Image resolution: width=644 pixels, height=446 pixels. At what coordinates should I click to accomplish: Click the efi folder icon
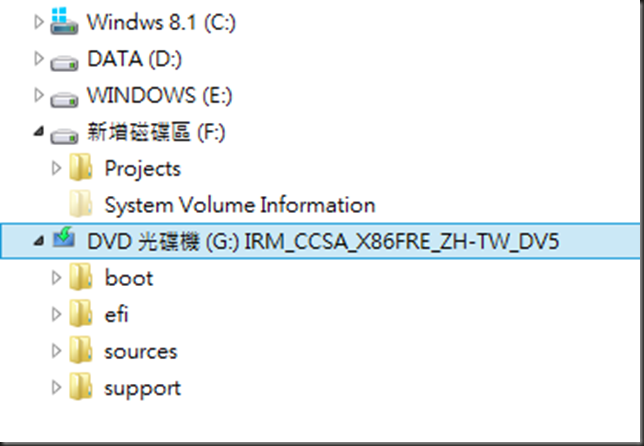point(80,313)
